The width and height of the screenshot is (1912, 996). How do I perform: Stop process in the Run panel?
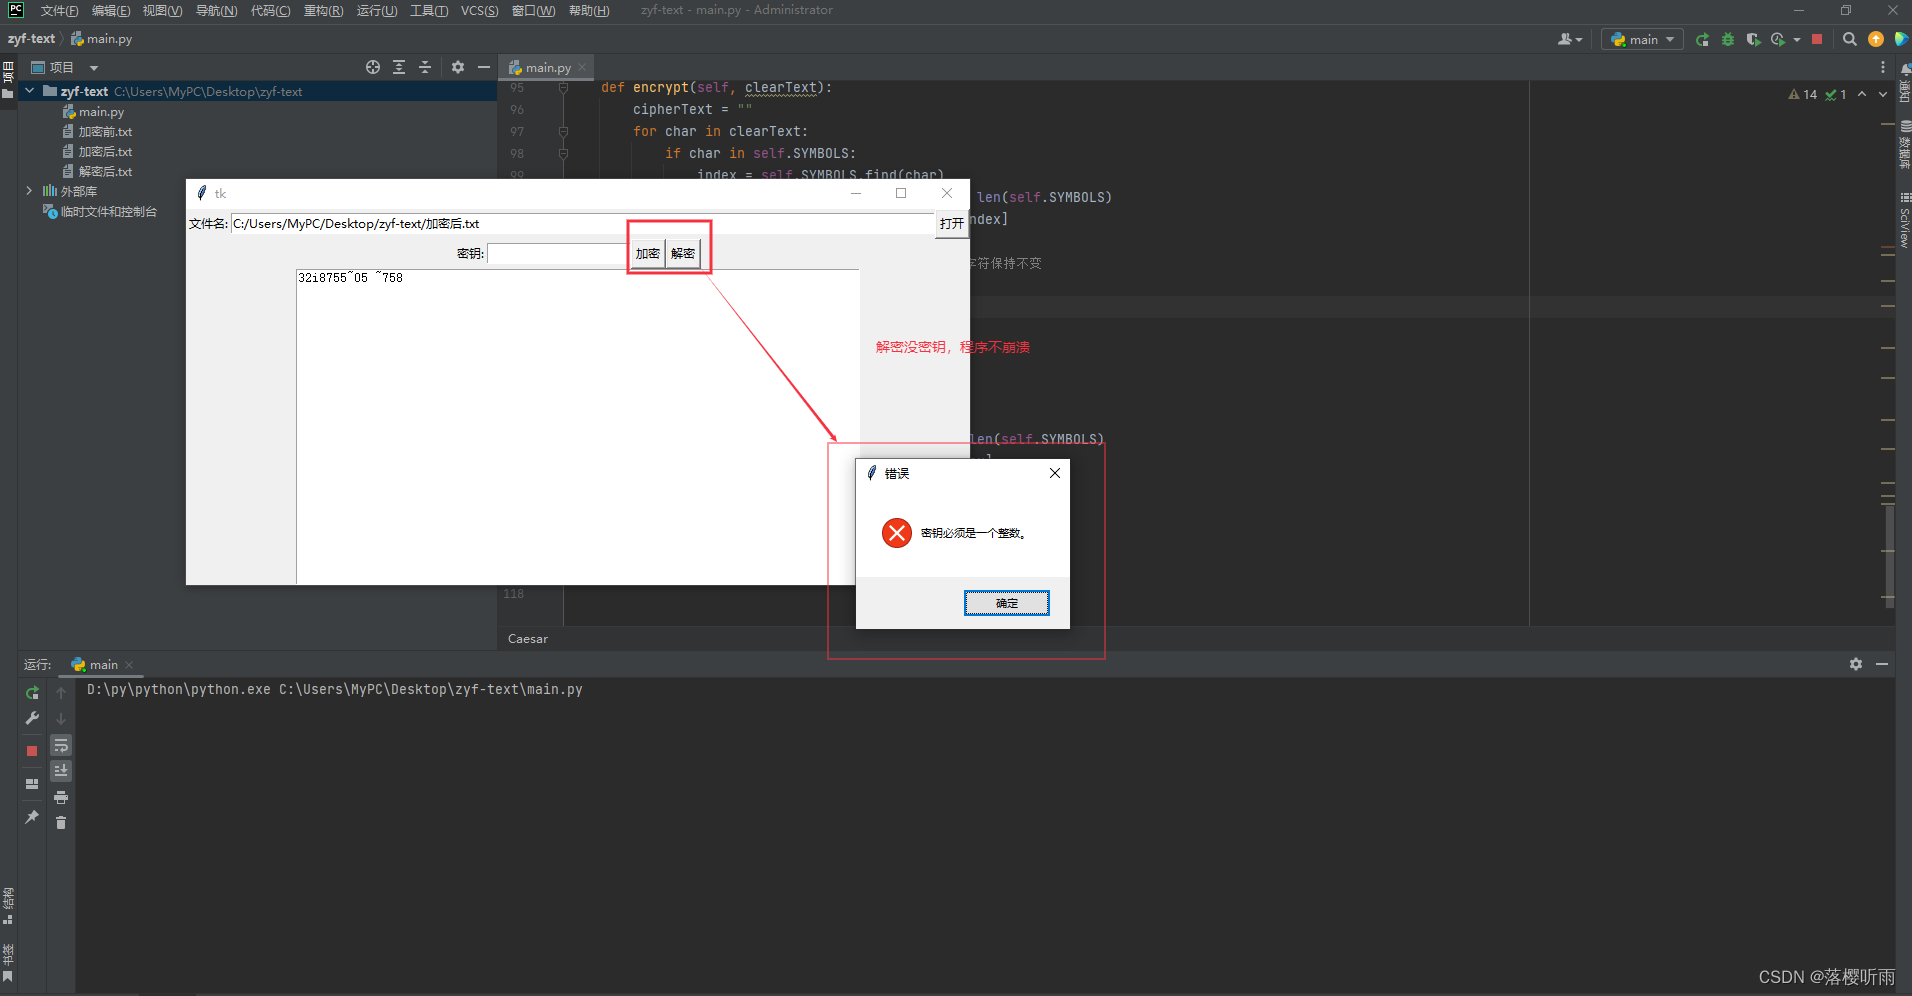[x=32, y=750]
